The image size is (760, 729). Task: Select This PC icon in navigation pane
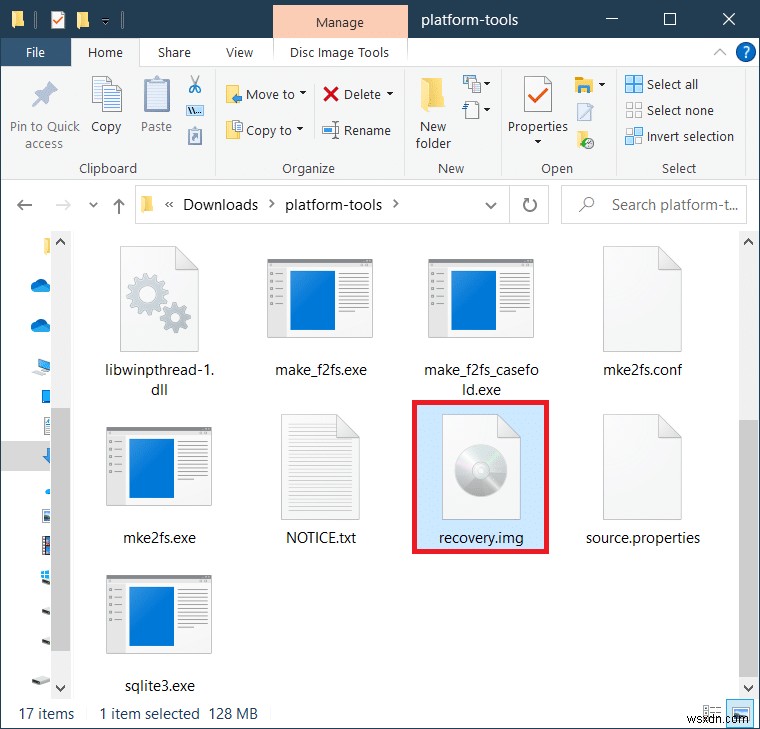click(x=42, y=367)
